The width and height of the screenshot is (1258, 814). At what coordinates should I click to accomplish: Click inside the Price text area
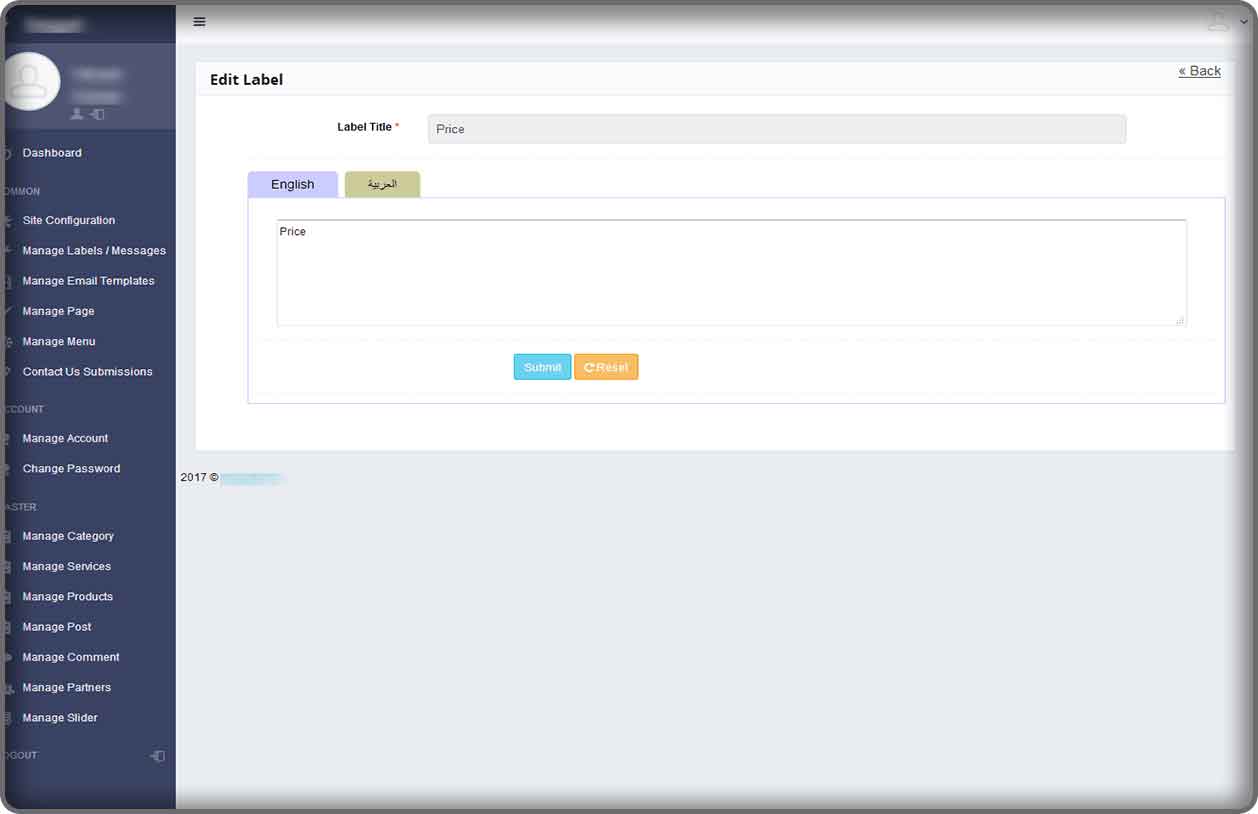point(730,272)
